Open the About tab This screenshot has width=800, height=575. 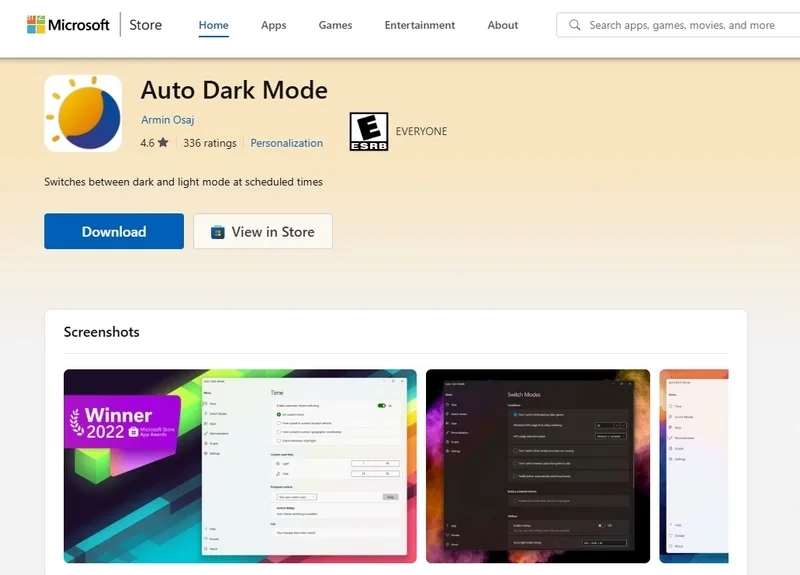pos(503,25)
